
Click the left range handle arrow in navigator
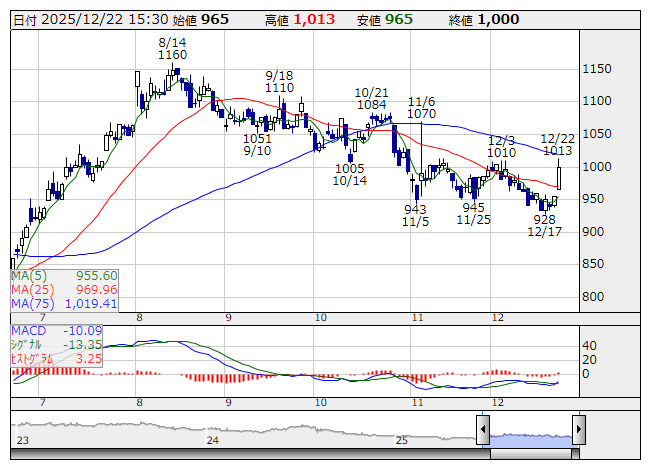click(x=482, y=430)
